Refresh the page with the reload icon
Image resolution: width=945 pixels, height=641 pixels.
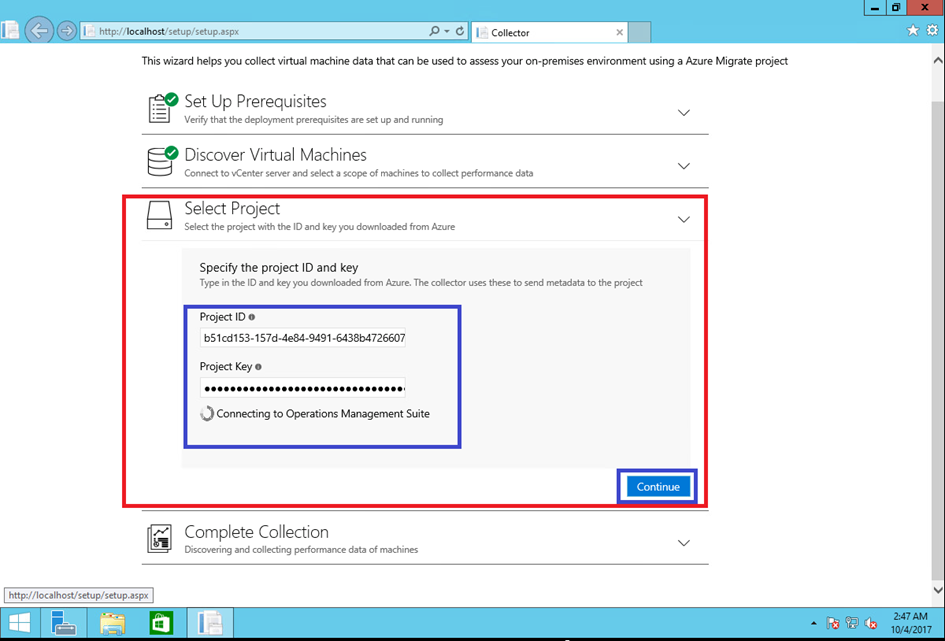[x=460, y=31]
